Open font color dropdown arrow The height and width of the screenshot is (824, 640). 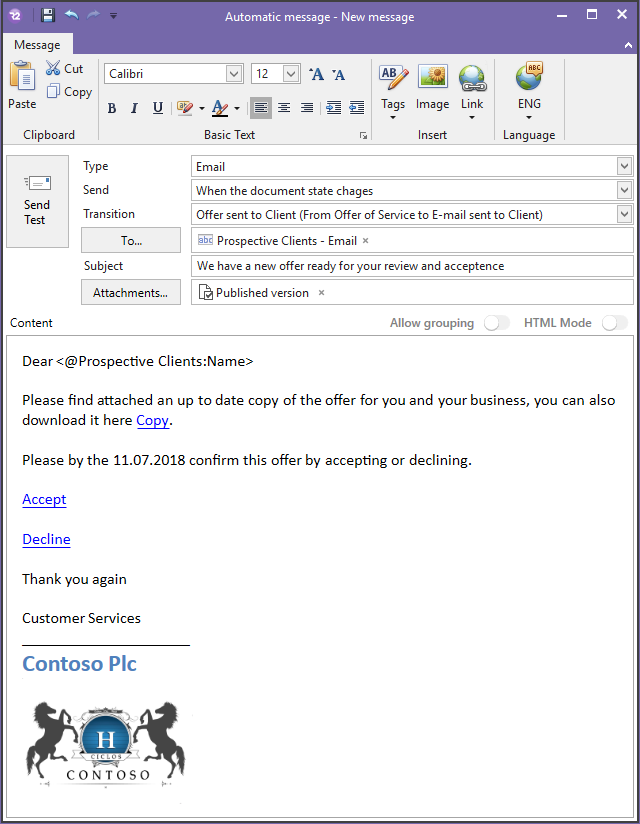pos(237,109)
